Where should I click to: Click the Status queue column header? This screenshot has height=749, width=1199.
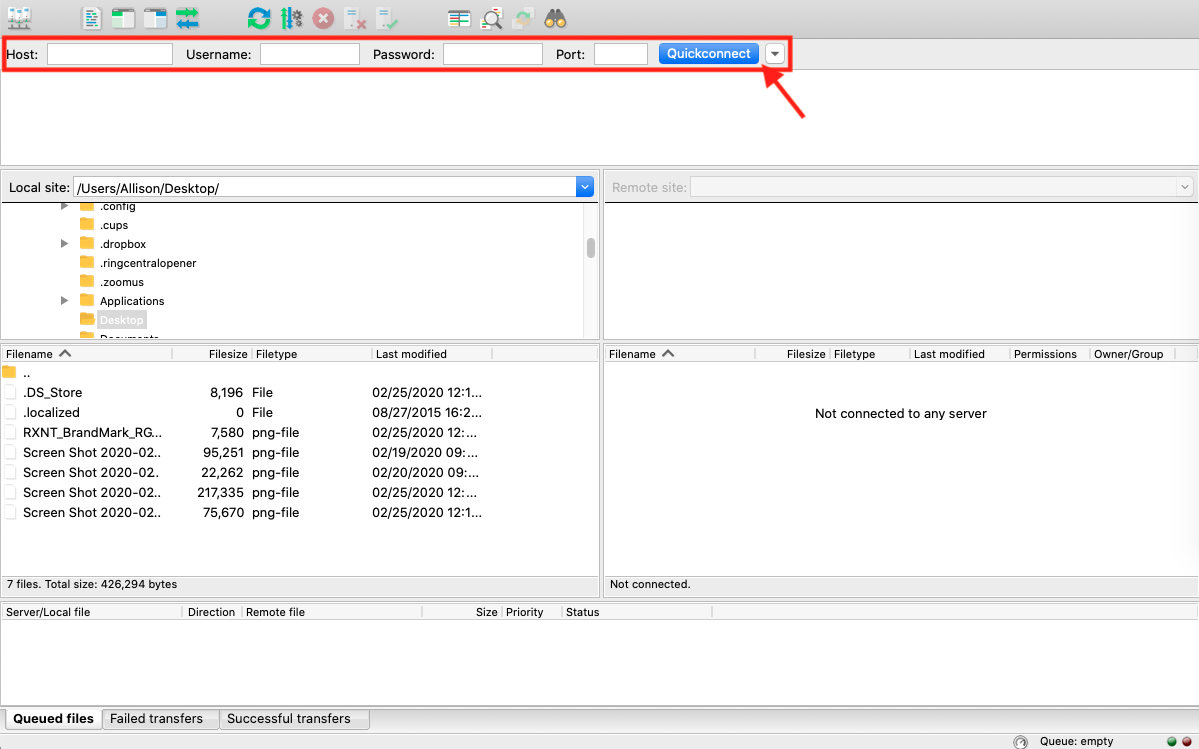(637, 612)
